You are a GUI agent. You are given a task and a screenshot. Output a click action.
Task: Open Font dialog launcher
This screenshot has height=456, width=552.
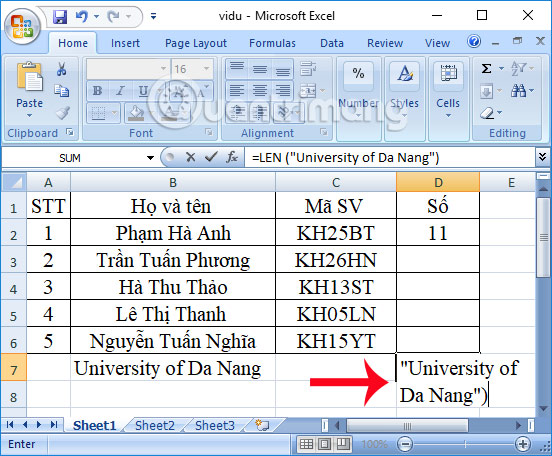(209, 133)
